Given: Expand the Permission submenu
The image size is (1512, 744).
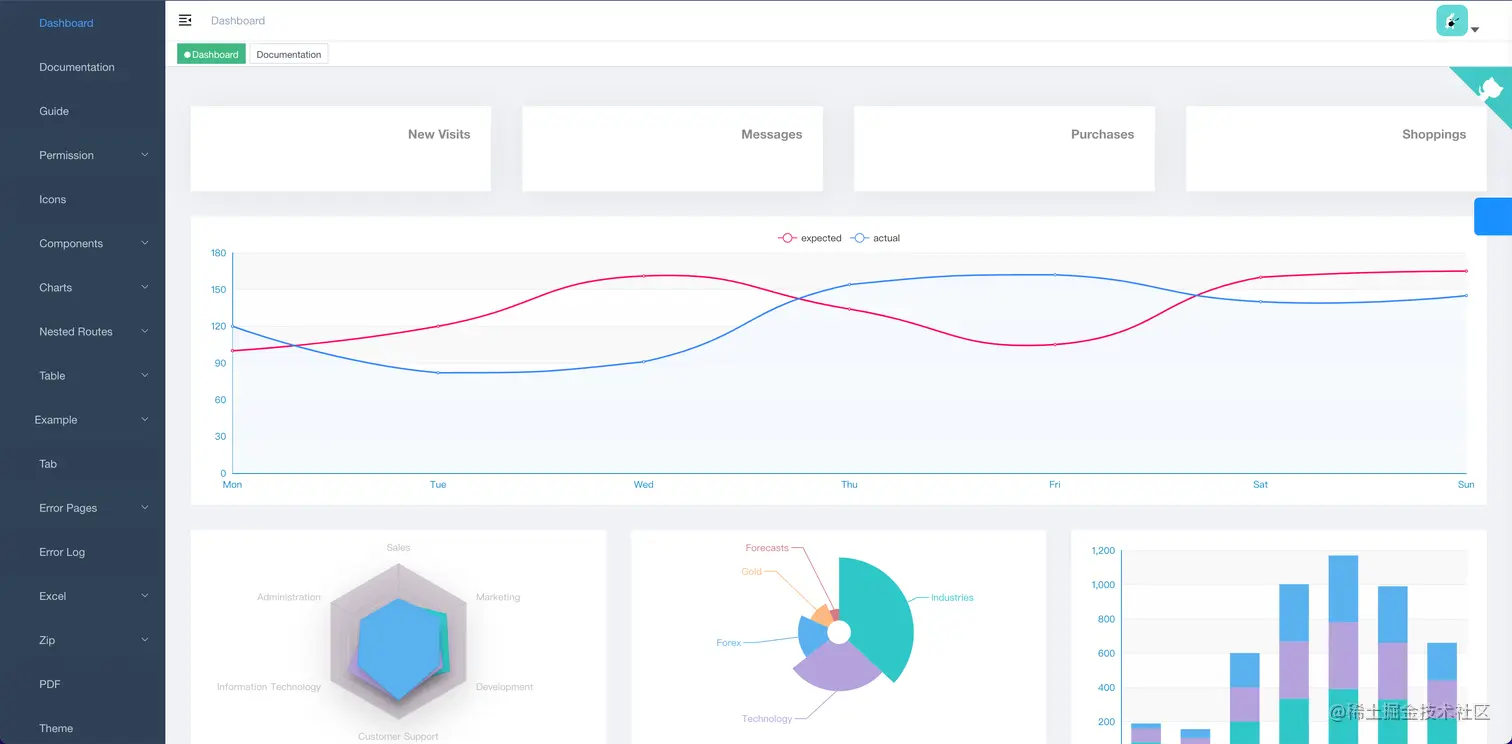Looking at the screenshot, I should 82,155.
